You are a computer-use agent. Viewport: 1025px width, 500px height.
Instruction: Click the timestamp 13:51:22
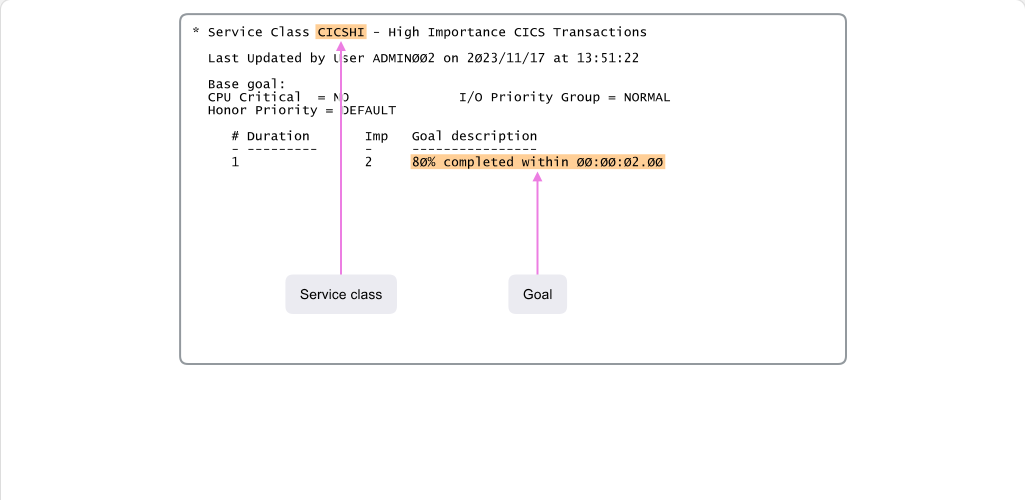point(607,58)
